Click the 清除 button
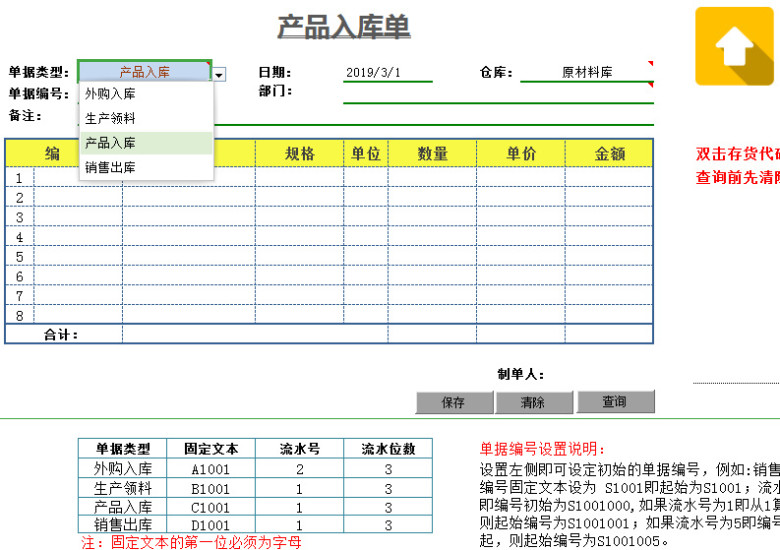780x550 pixels. coord(534,402)
